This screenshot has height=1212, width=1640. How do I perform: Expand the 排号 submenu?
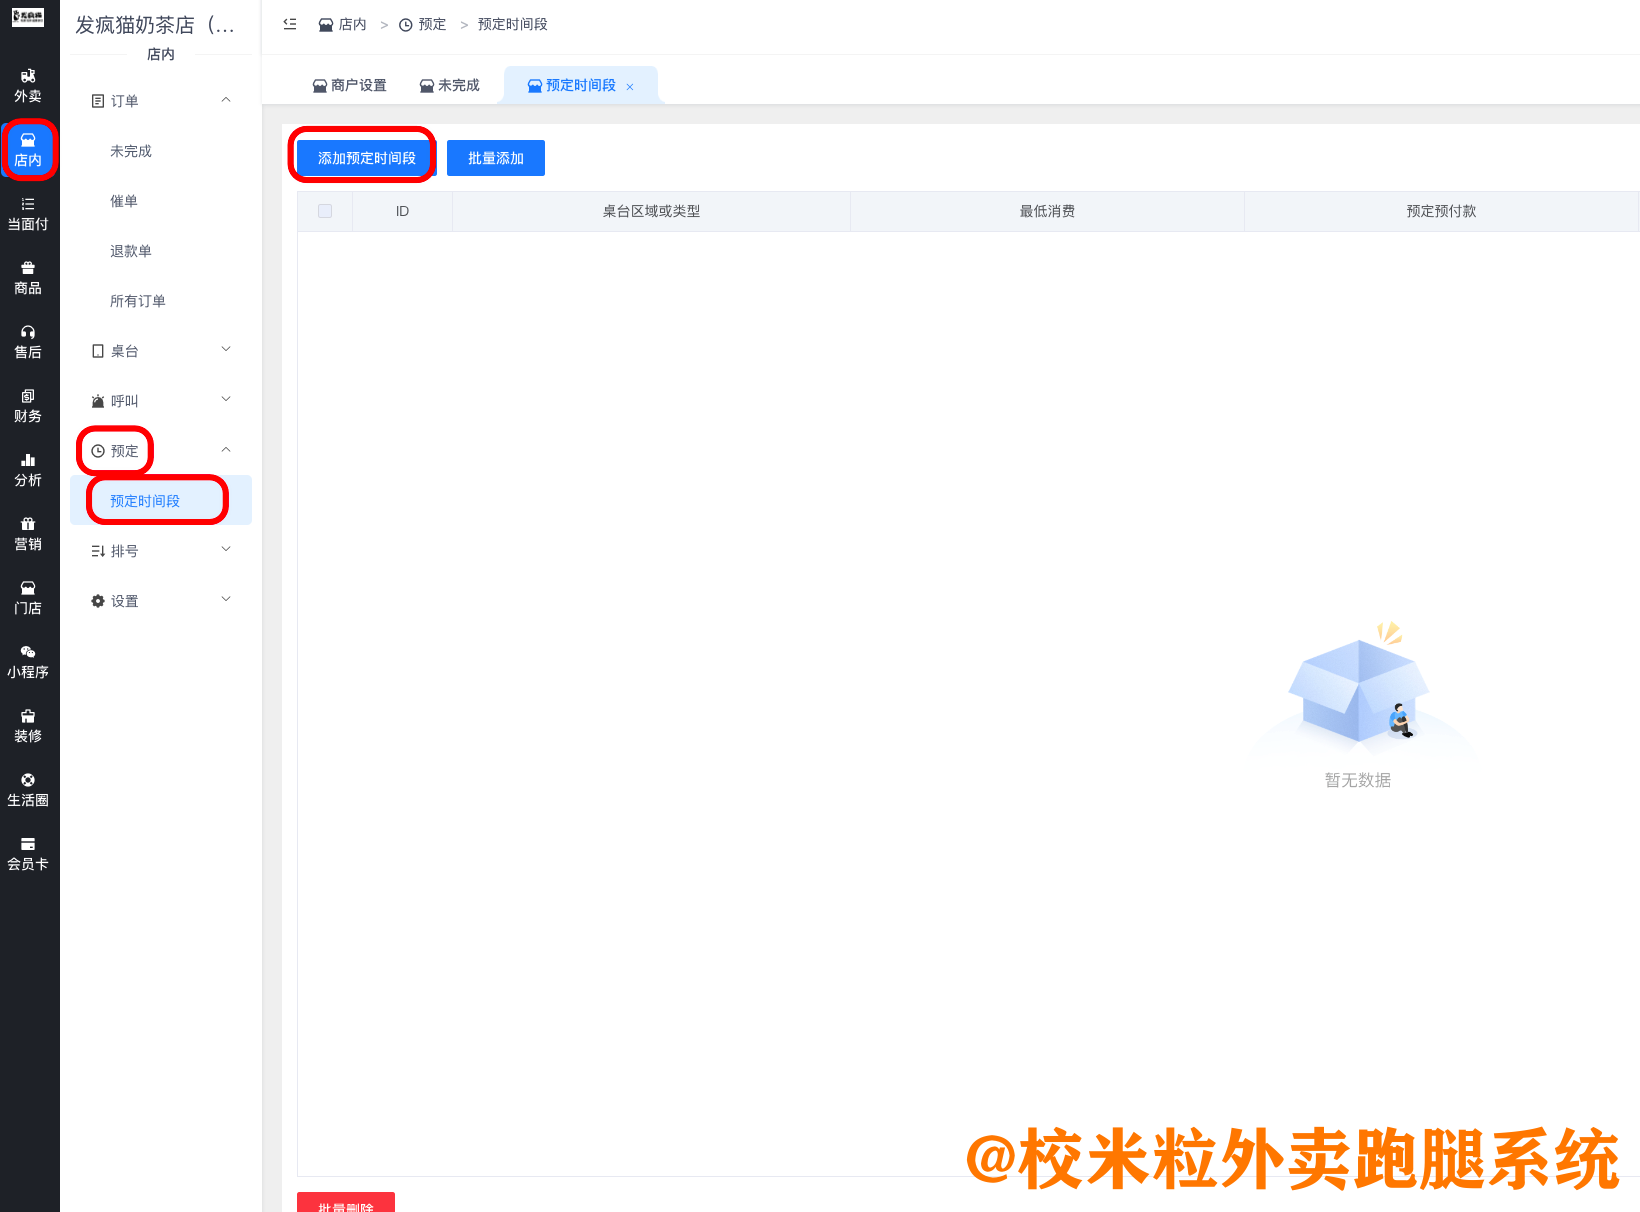[x=160, y=550]
